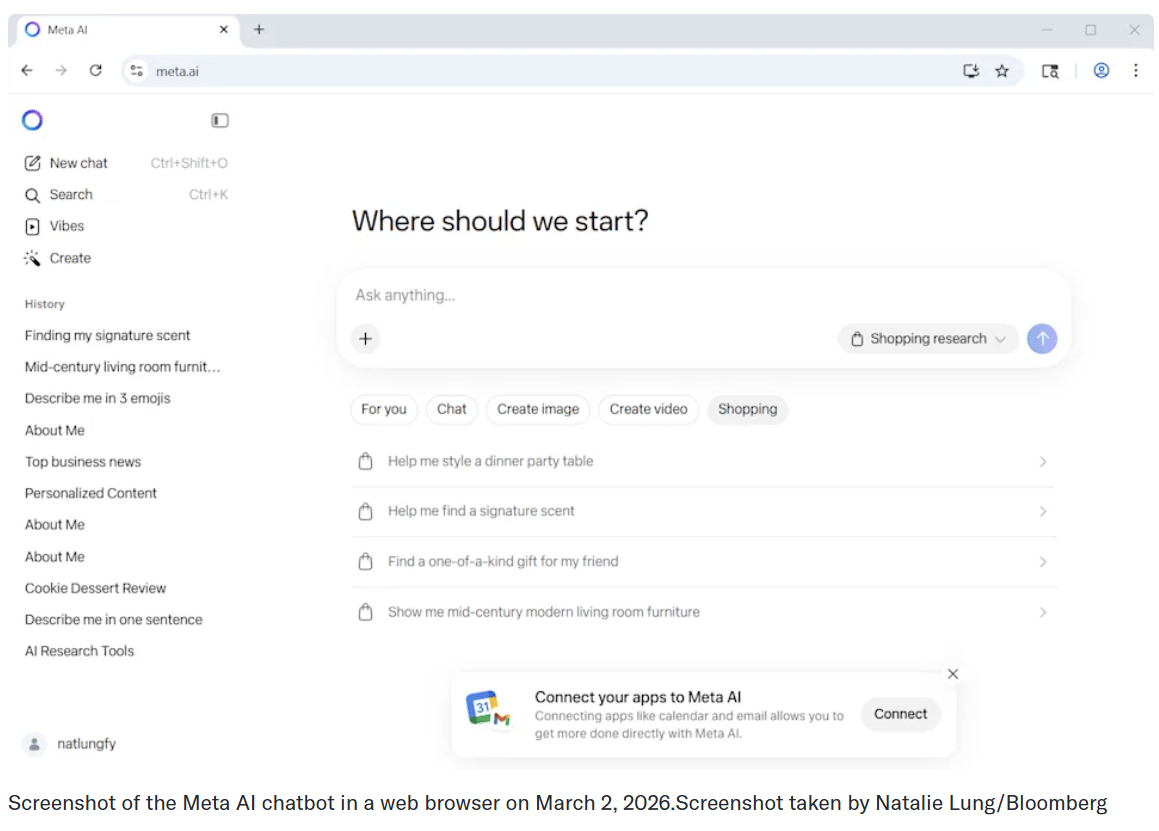Open 'Describe me in 3 emojis' chat
The width and height of the screenshot is (1159, 831).
(x=98, y=398)
